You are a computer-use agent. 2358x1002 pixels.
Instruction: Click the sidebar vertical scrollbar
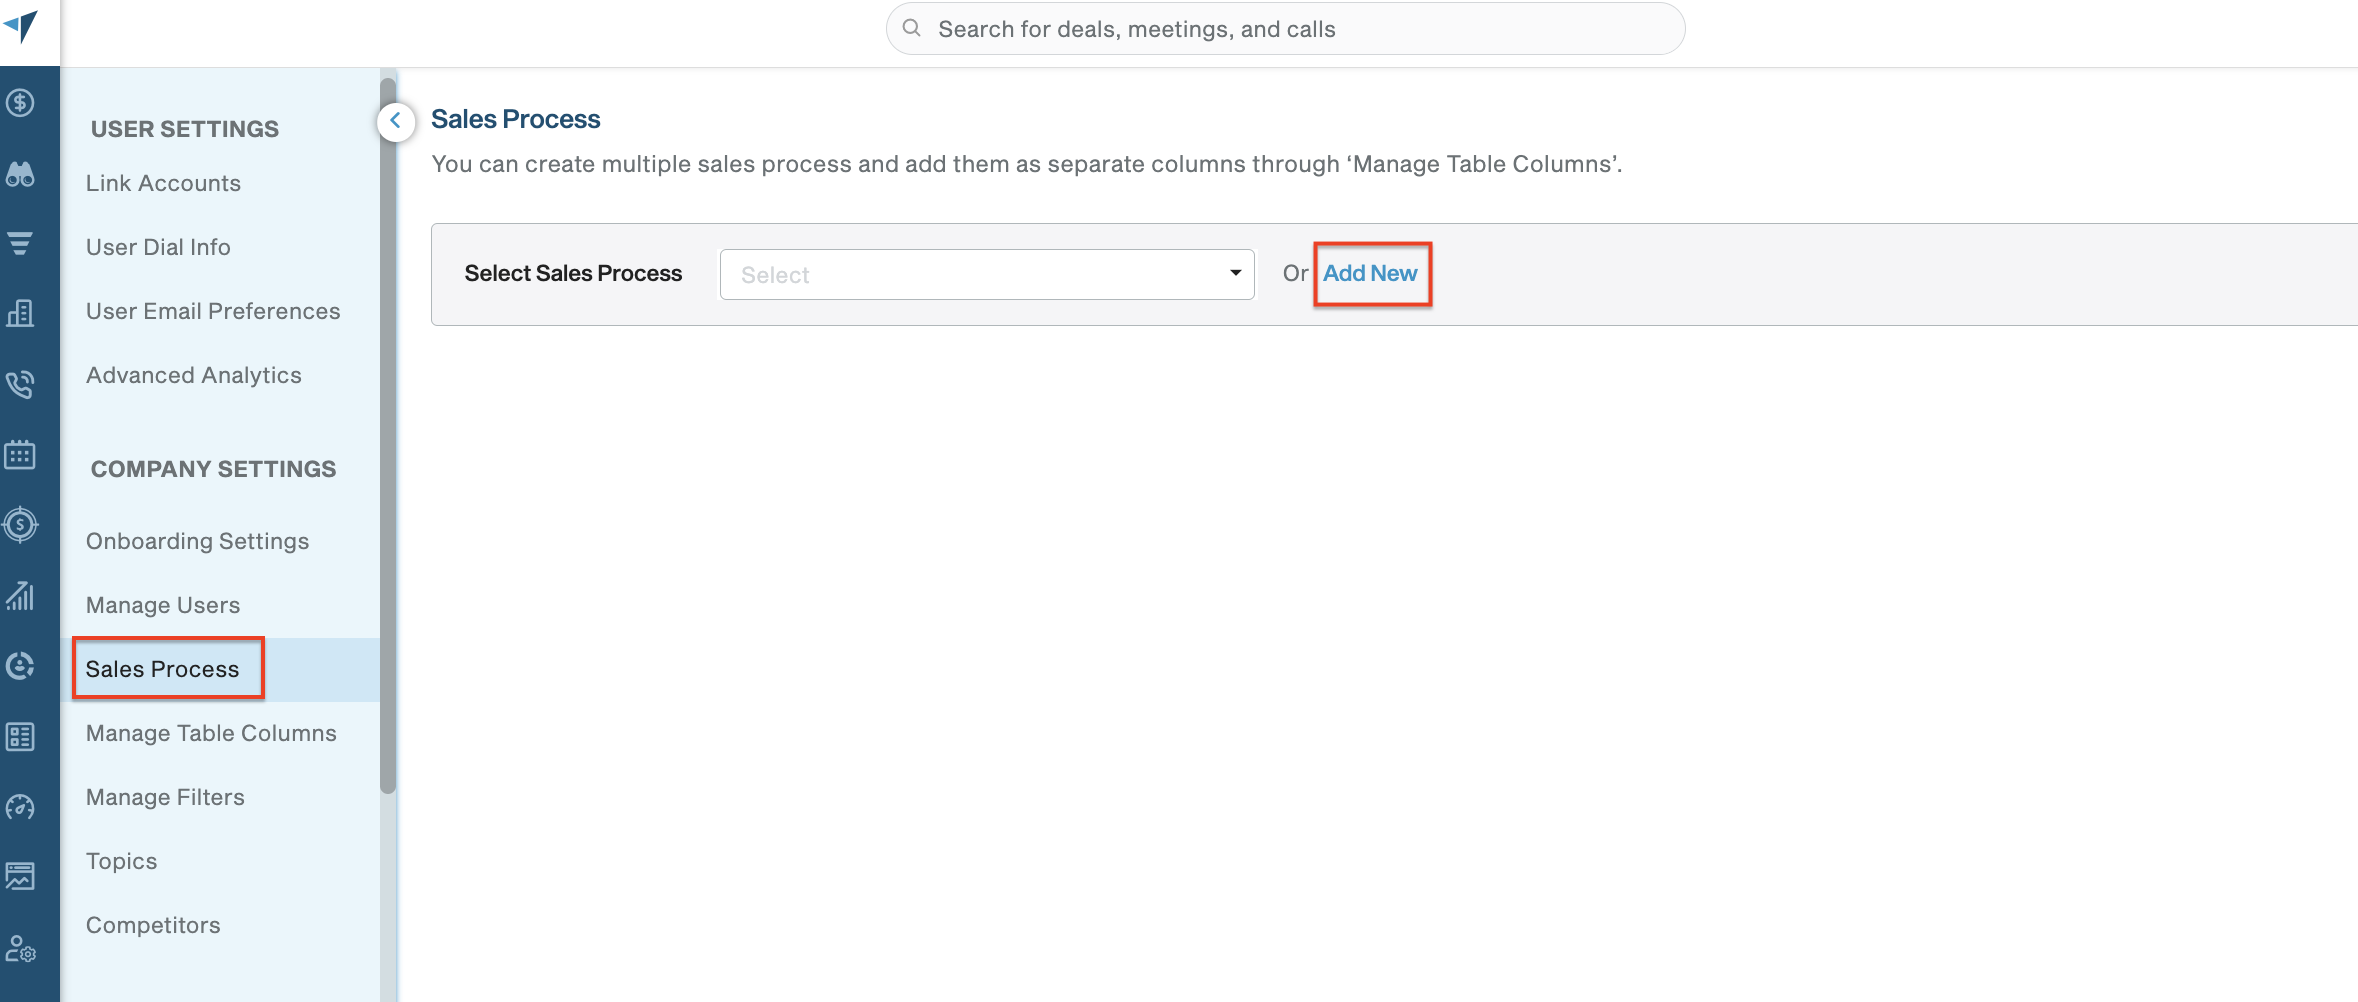[x=388, y=436]
